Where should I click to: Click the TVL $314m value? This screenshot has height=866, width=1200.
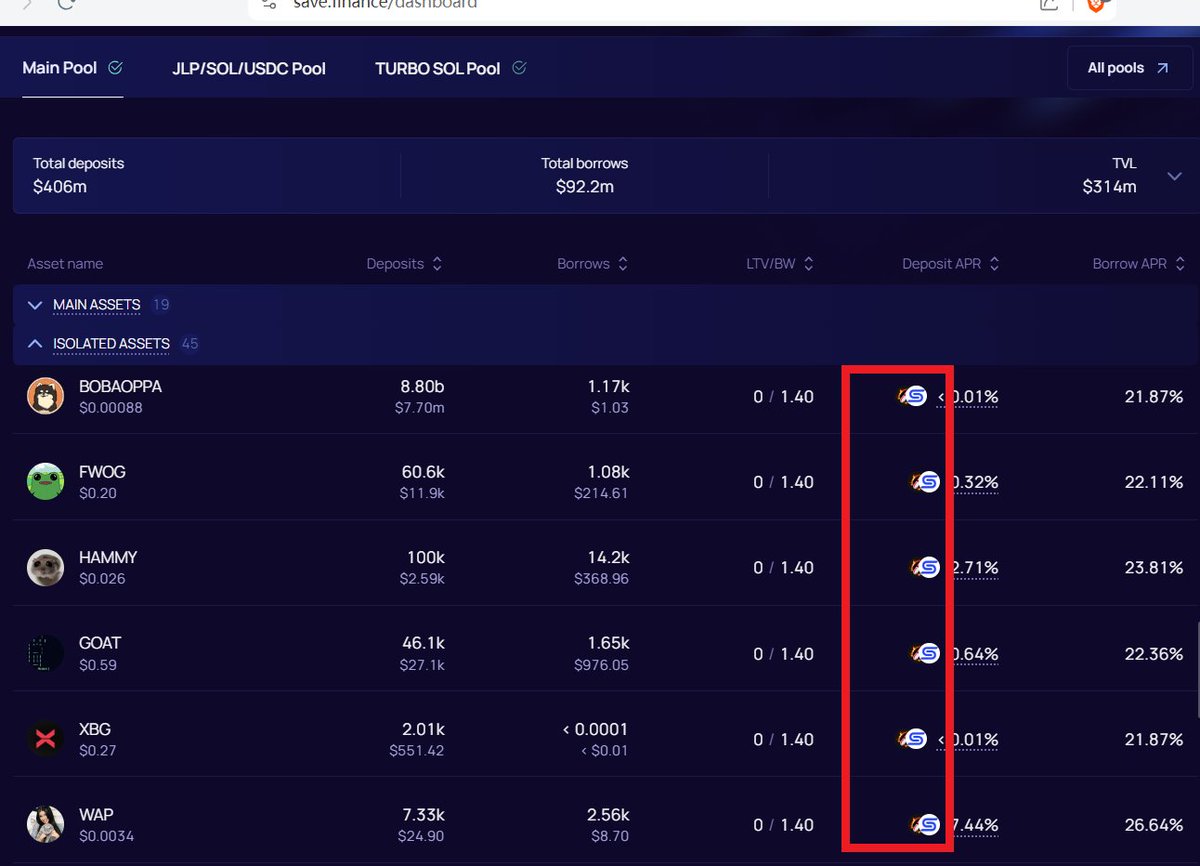(1109, 186)
